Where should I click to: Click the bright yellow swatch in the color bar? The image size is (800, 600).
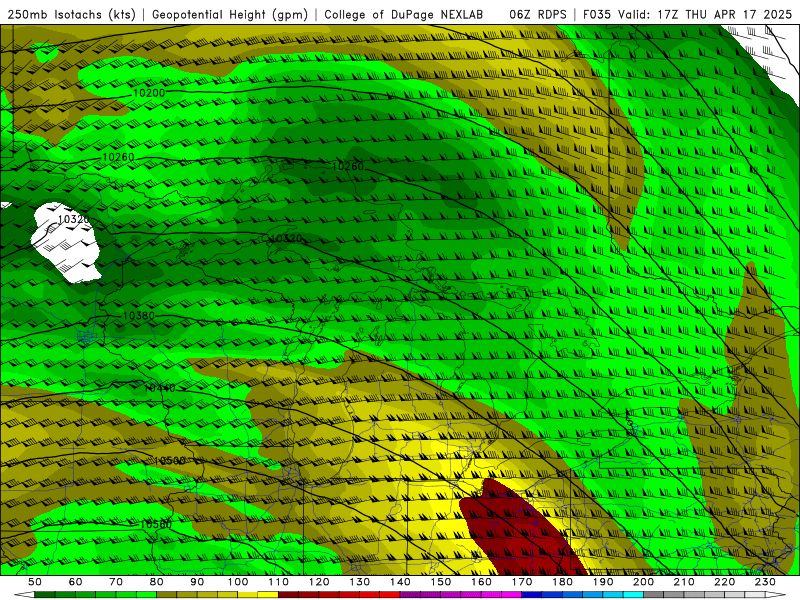[268, 595]
